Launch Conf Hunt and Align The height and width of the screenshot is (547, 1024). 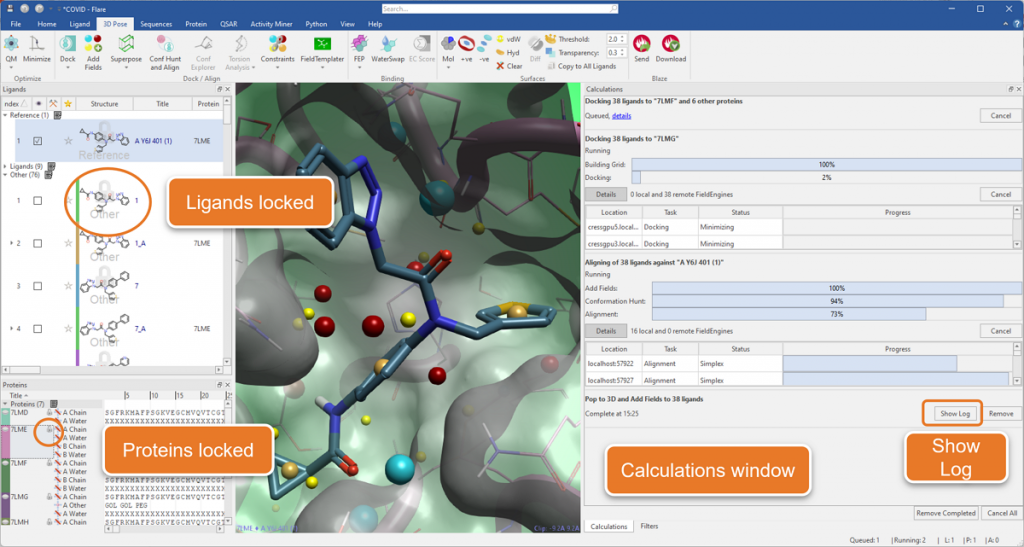tap(164, 46)
